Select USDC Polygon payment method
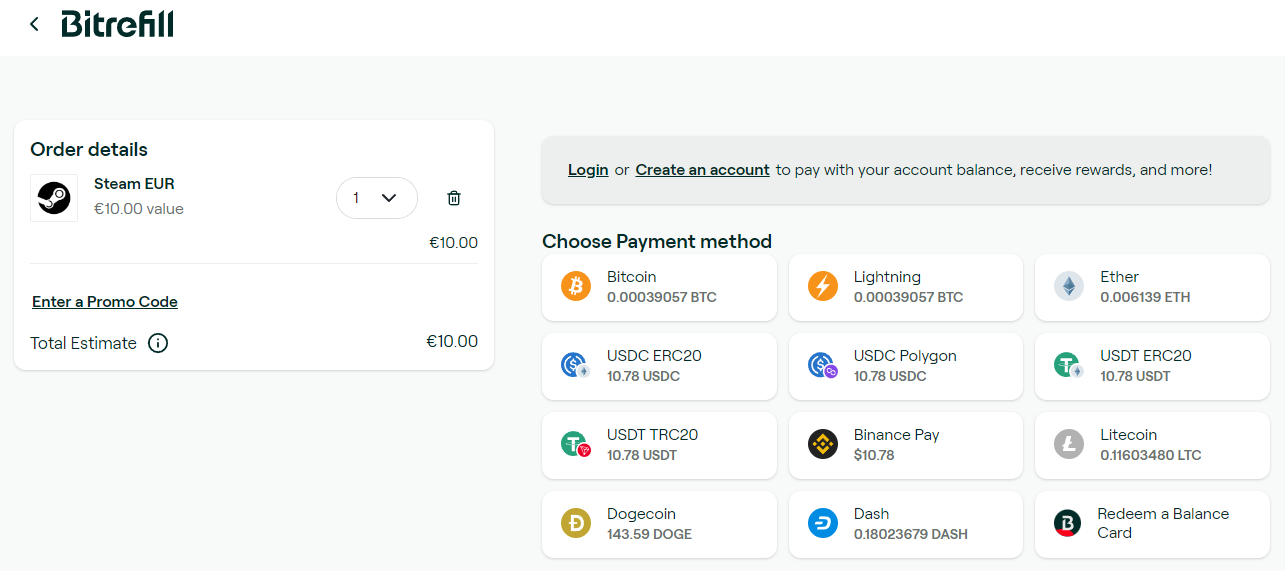Image resolution: width=1285 pixels, height=571 pixels. coord(906,366)
